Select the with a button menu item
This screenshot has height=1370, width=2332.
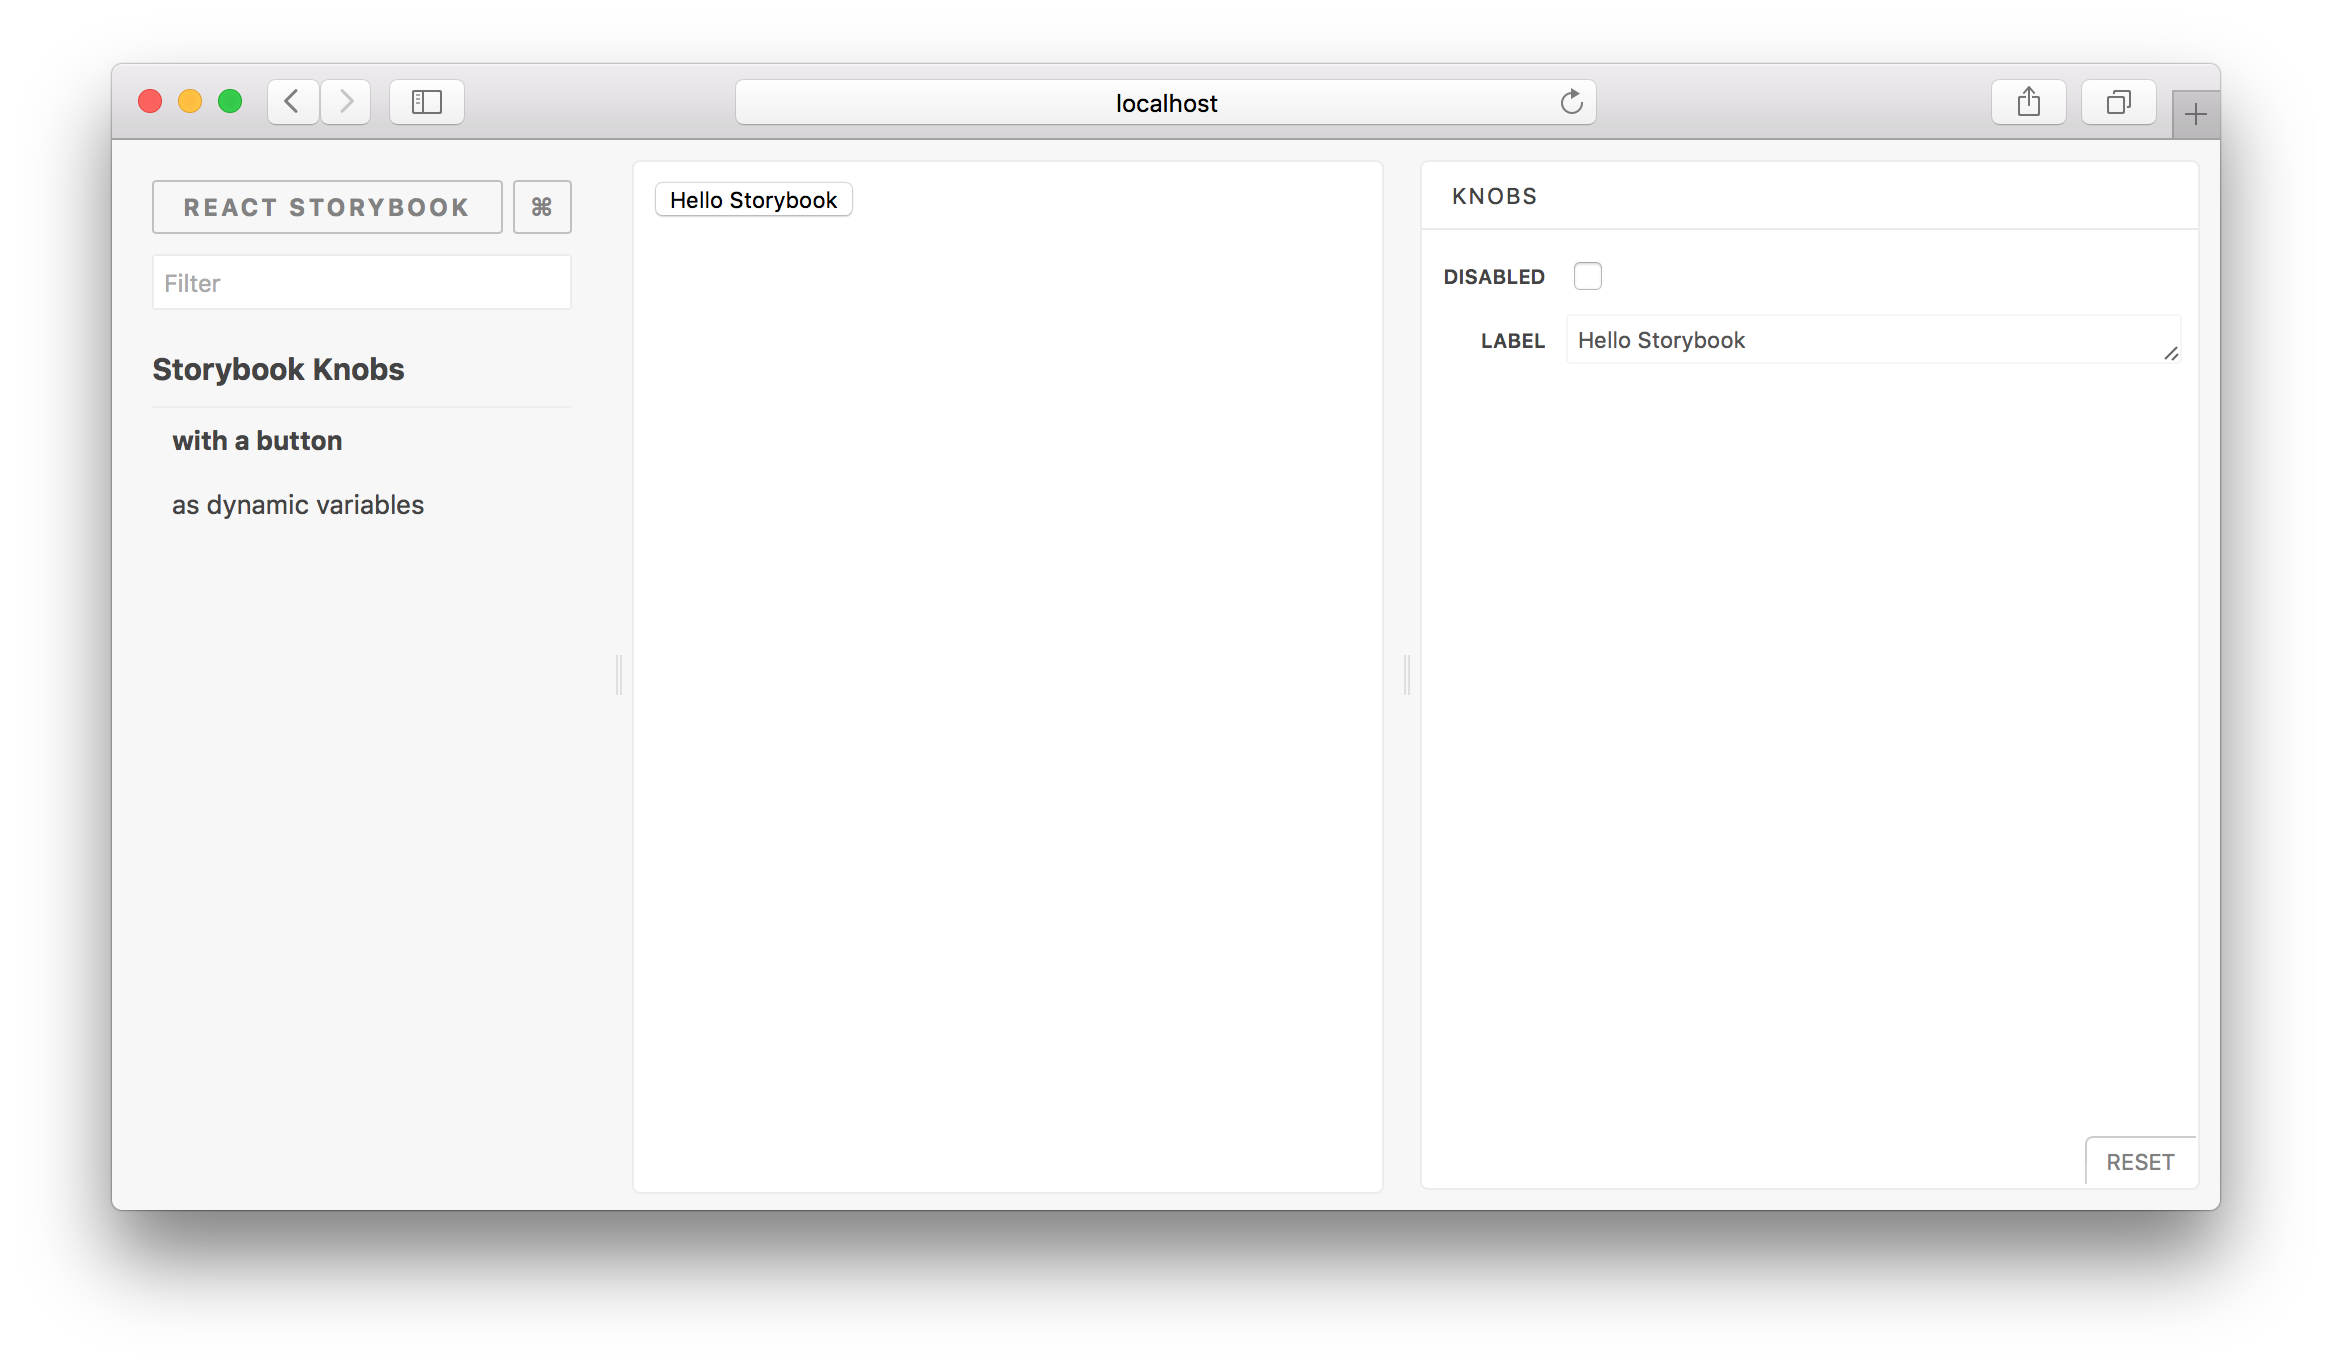(256, 440)
